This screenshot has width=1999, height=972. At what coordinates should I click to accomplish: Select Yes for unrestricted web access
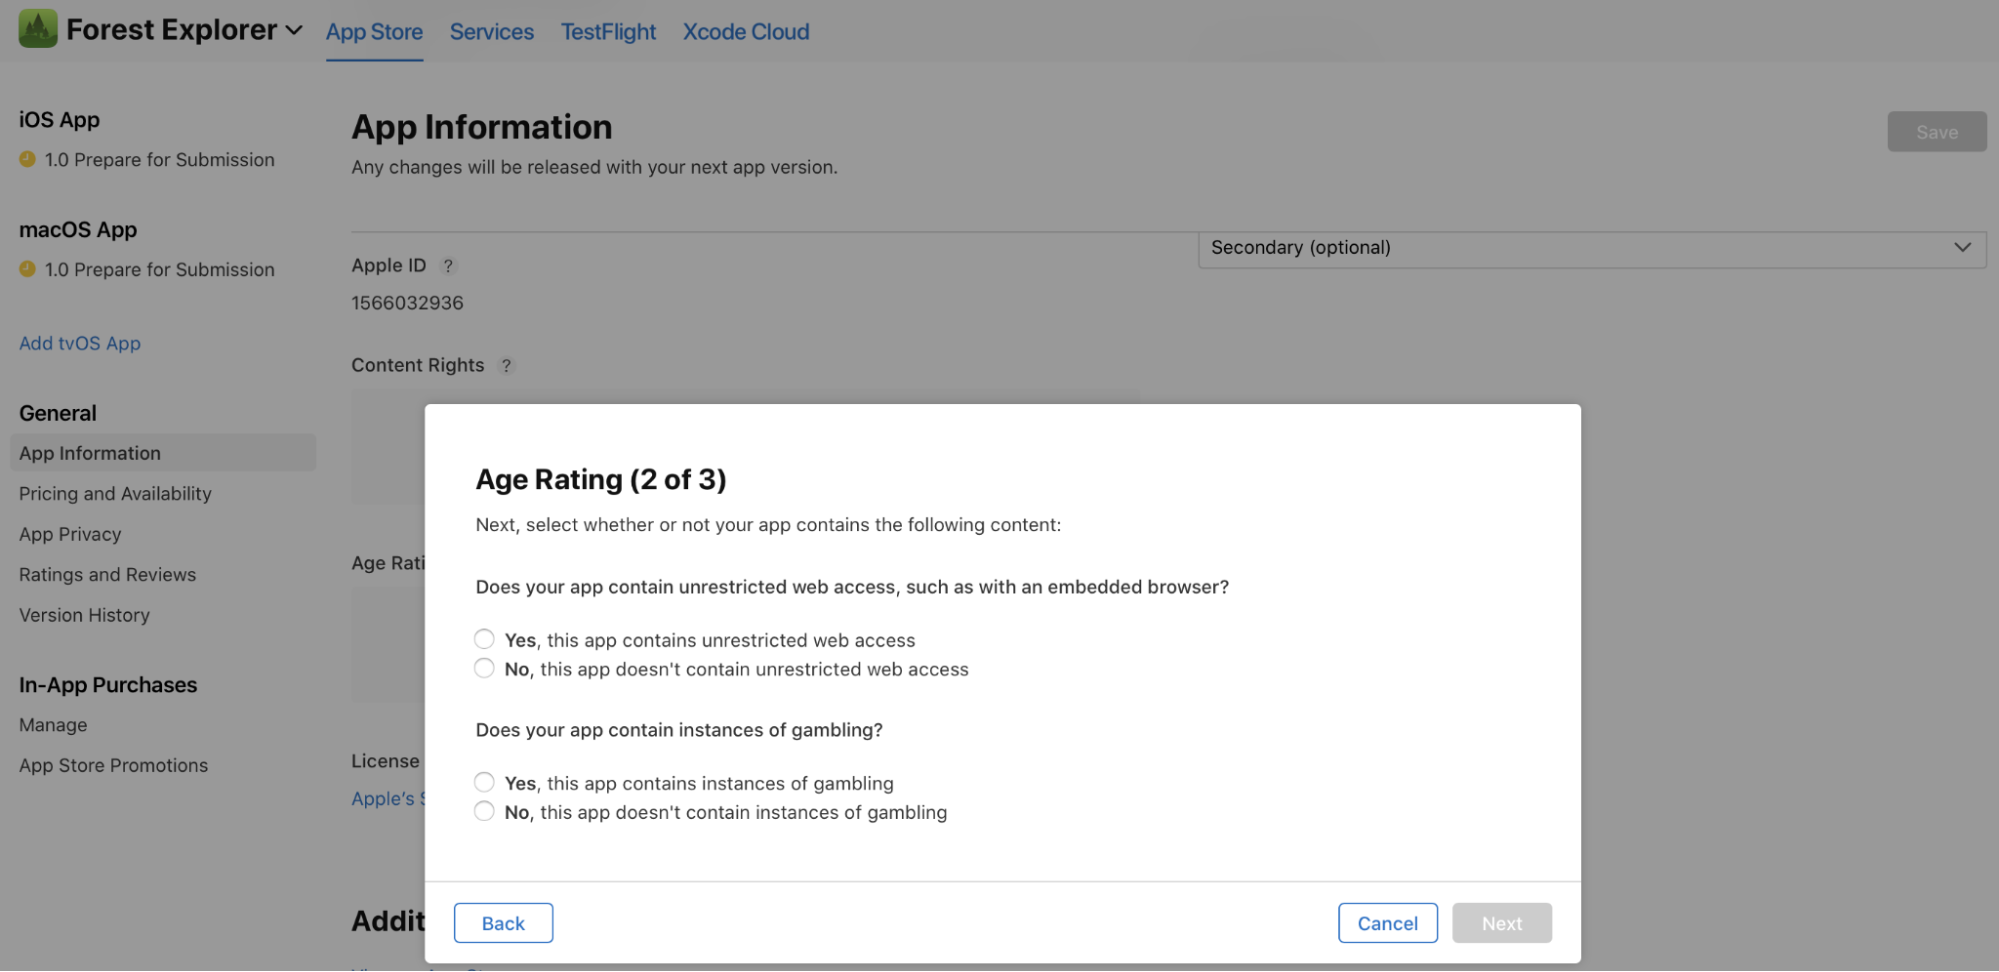[x=484, y=638]
